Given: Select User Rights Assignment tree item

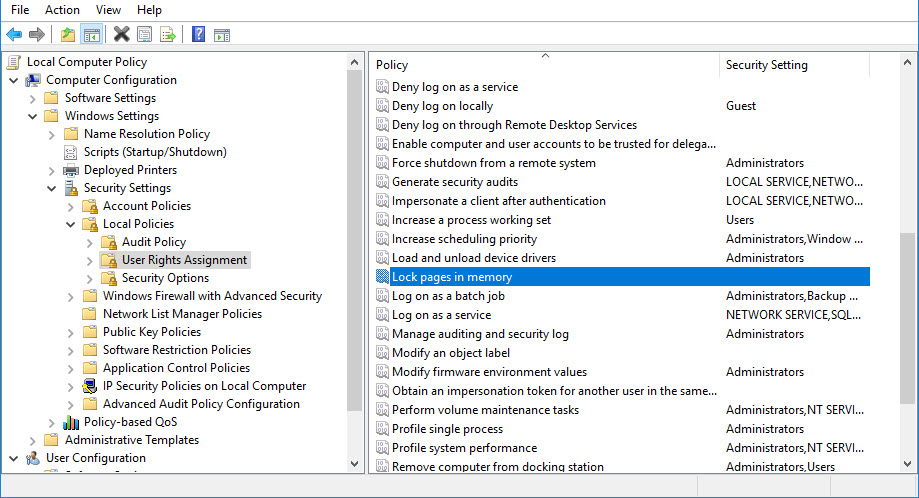Looking at the screenshot, I should [x=184, y=260].
